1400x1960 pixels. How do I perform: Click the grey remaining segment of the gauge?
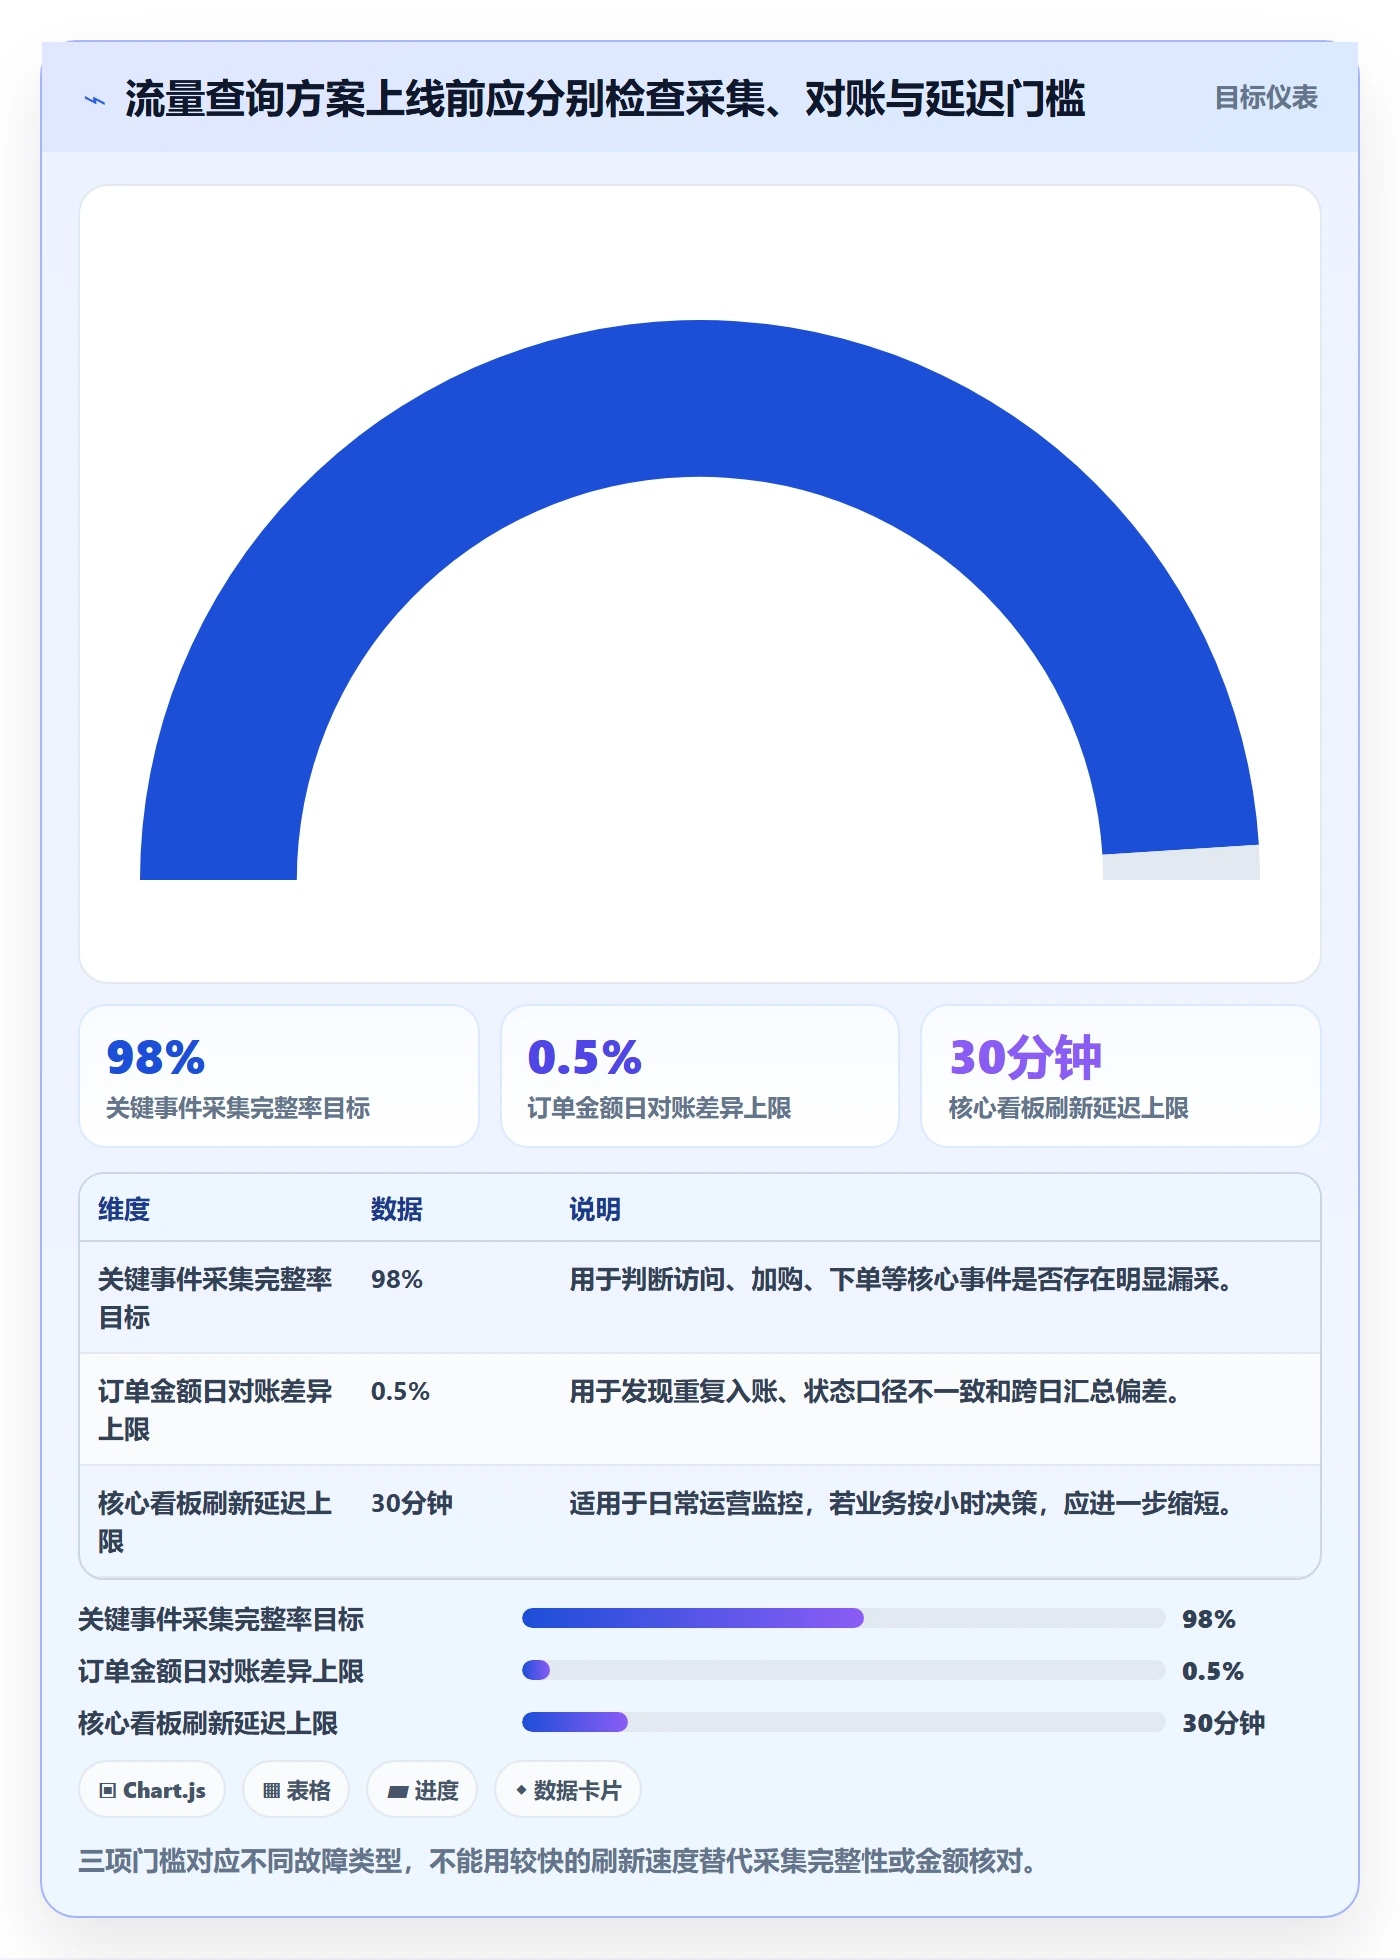[x=1181, y=865]
